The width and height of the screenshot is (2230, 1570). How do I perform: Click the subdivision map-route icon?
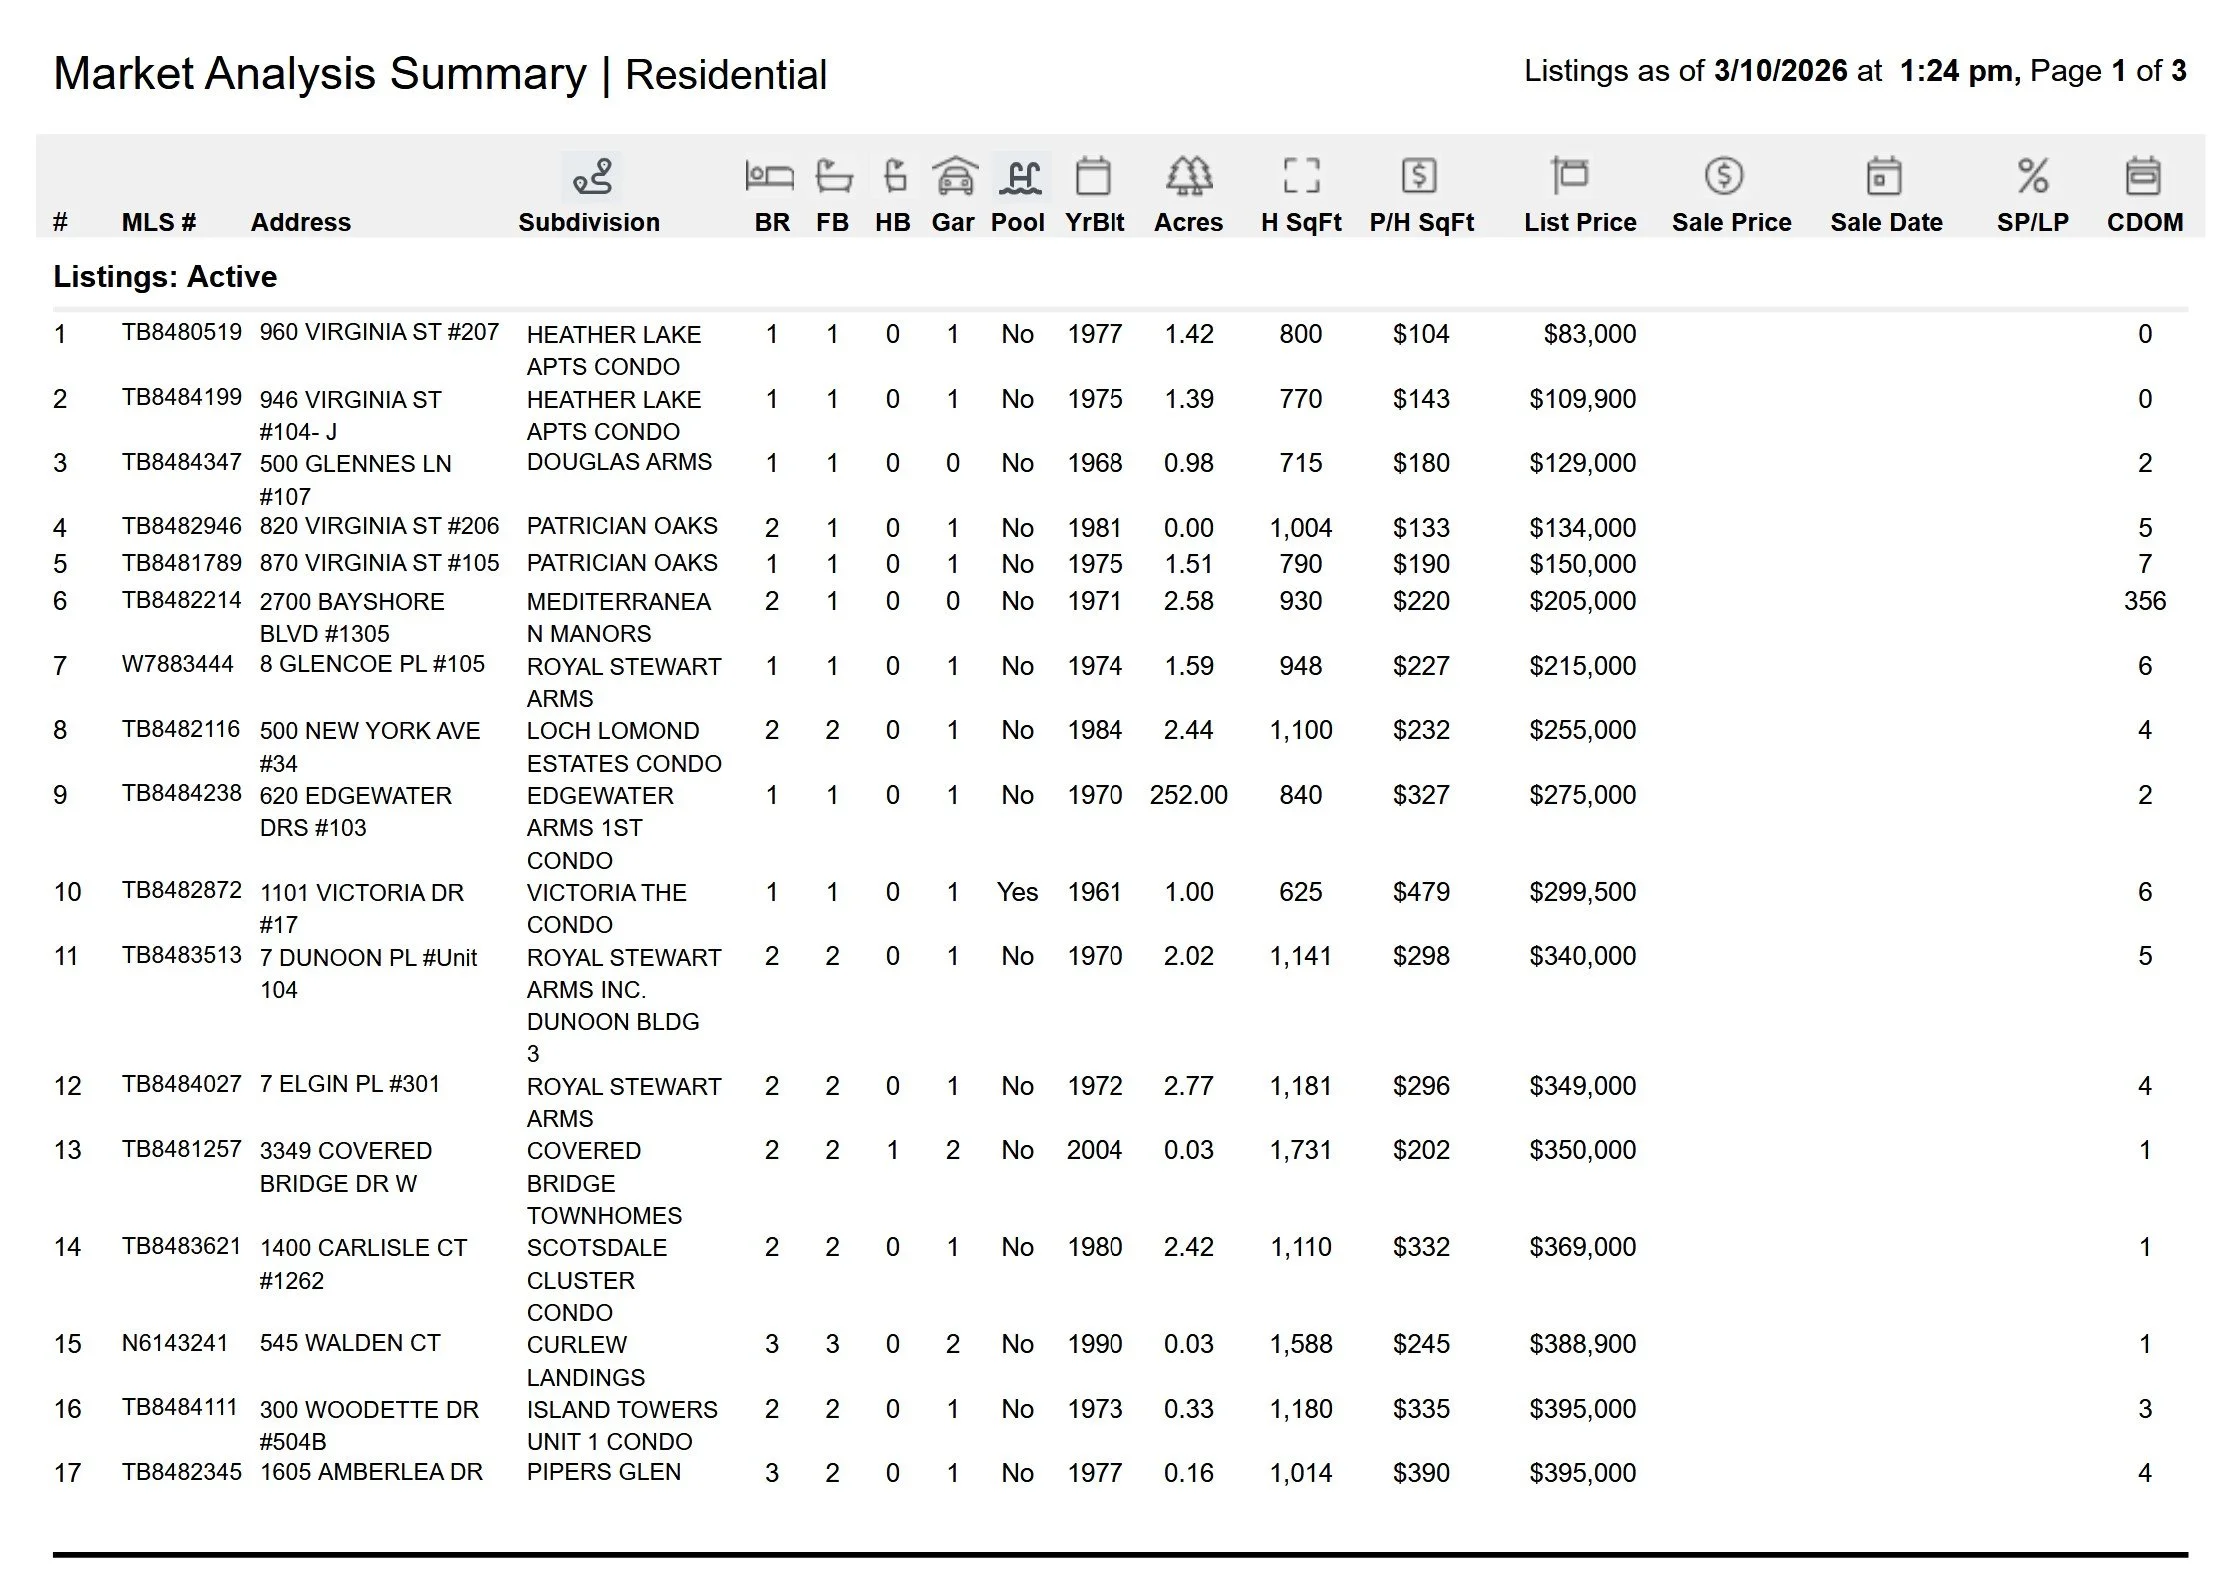click(x=591, y=177)
